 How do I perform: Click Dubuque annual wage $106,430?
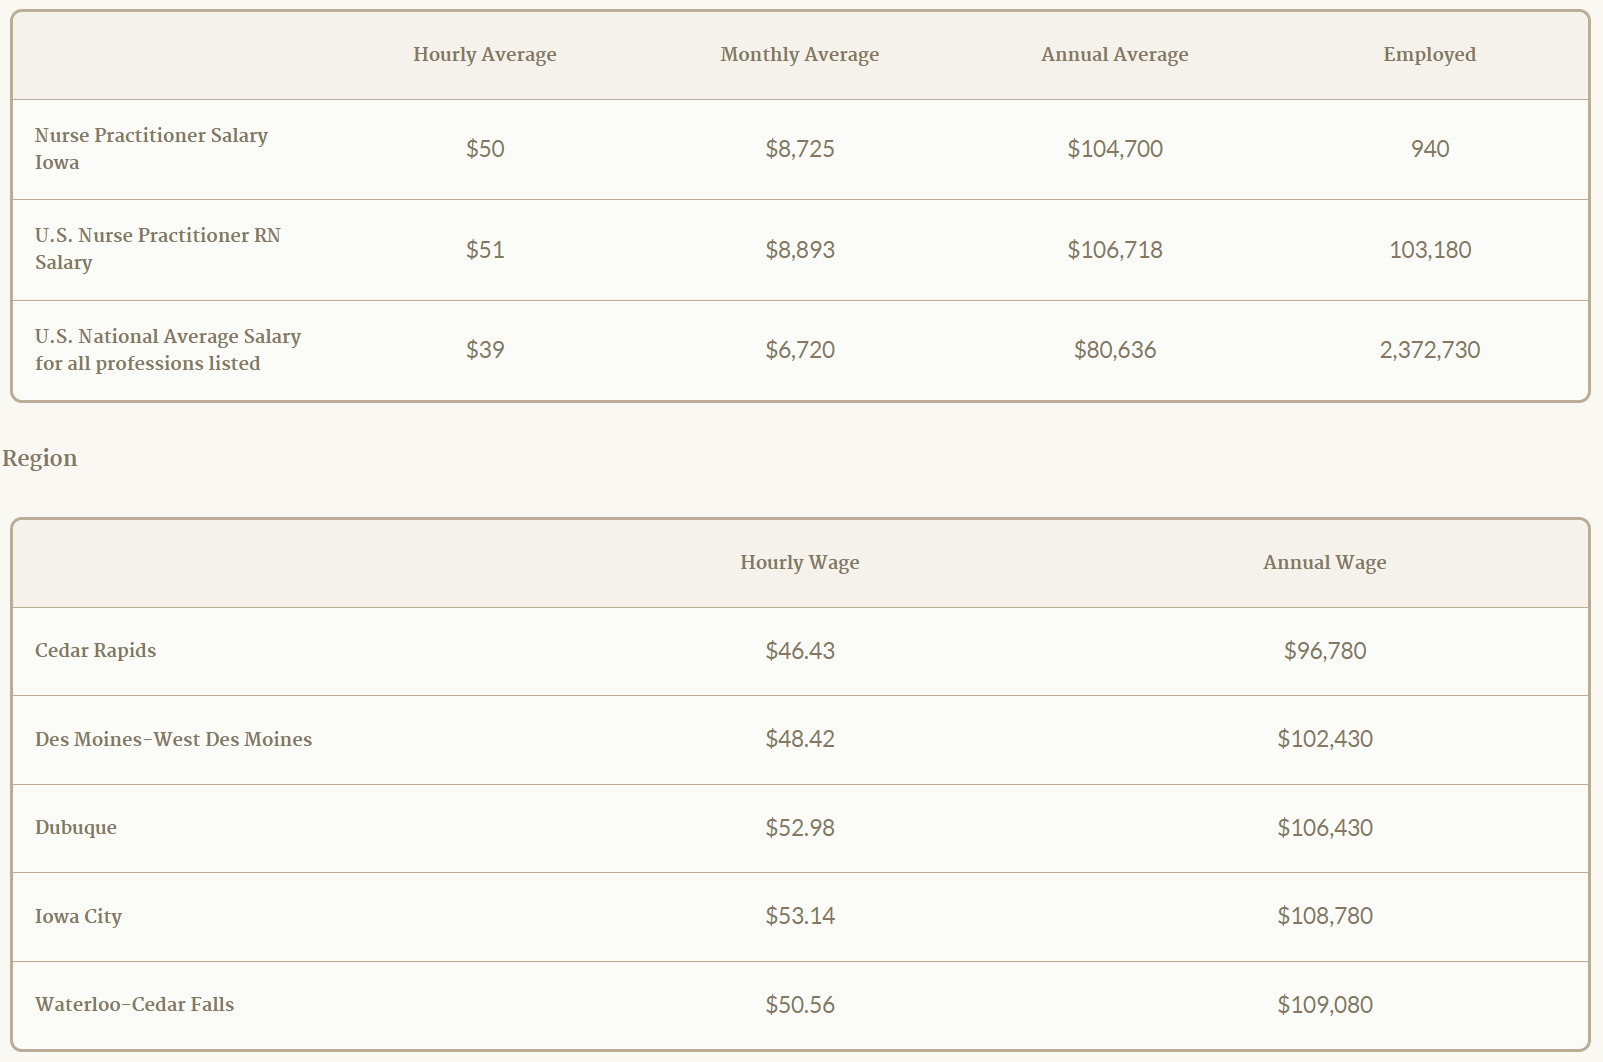coord(1325,828)
